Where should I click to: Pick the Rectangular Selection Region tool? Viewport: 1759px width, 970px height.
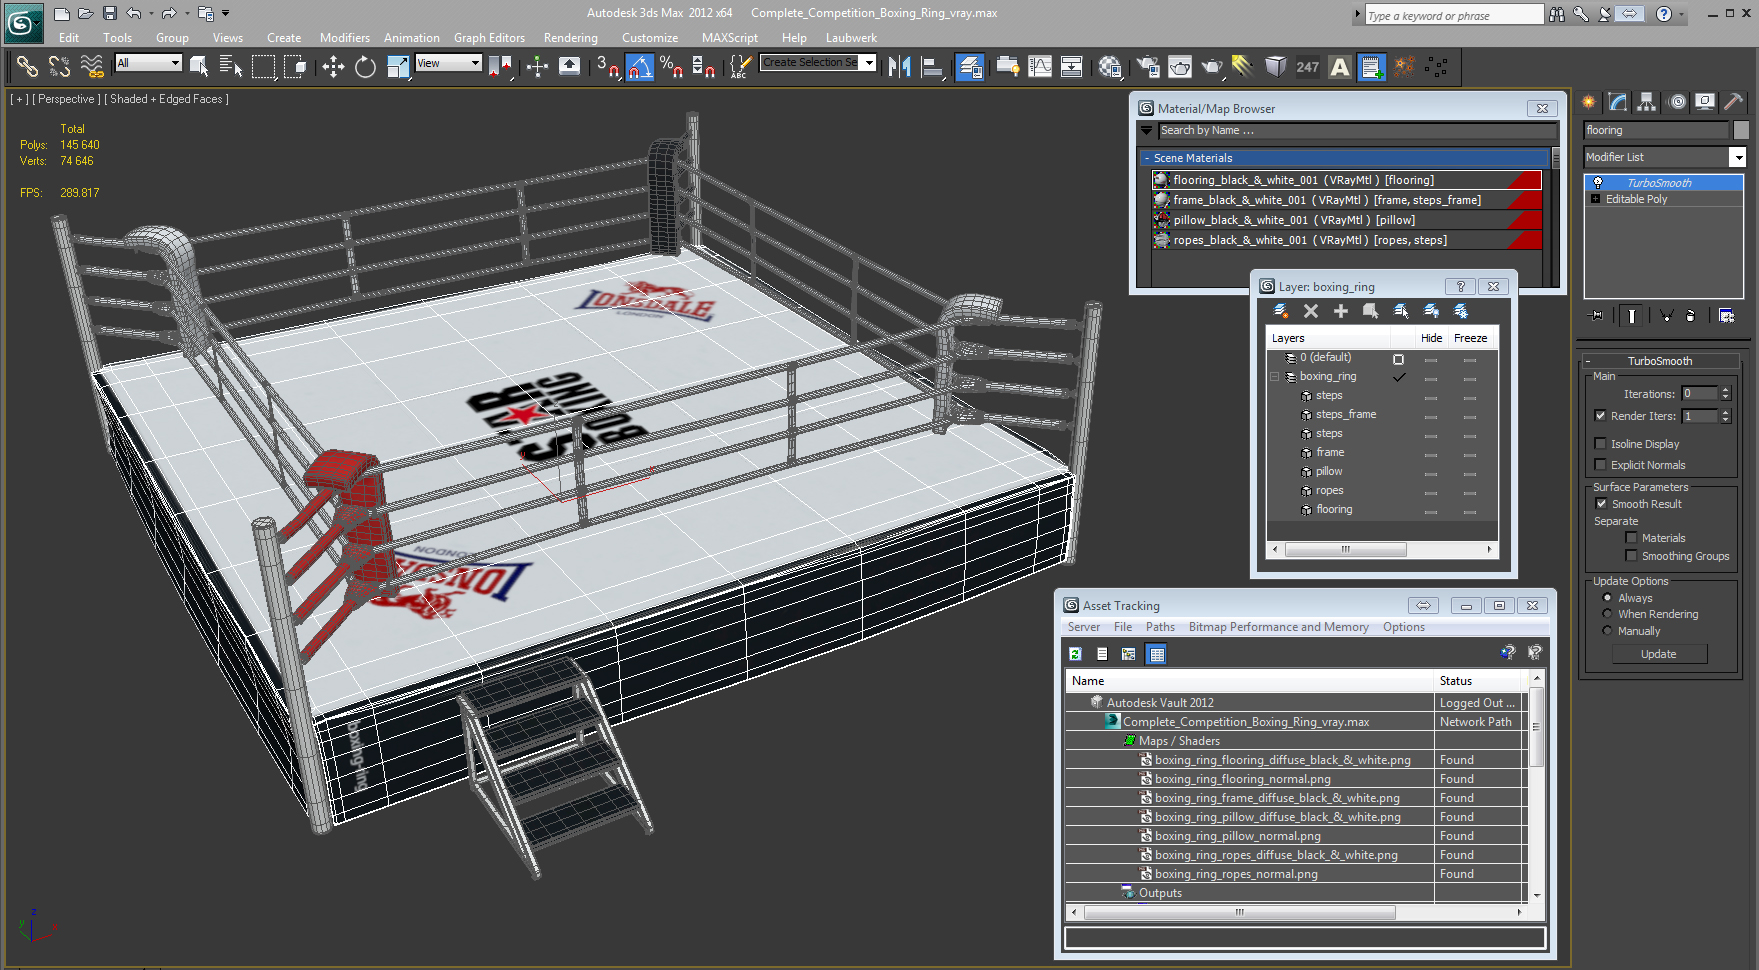pyautogui.click(x=263, y=67)
